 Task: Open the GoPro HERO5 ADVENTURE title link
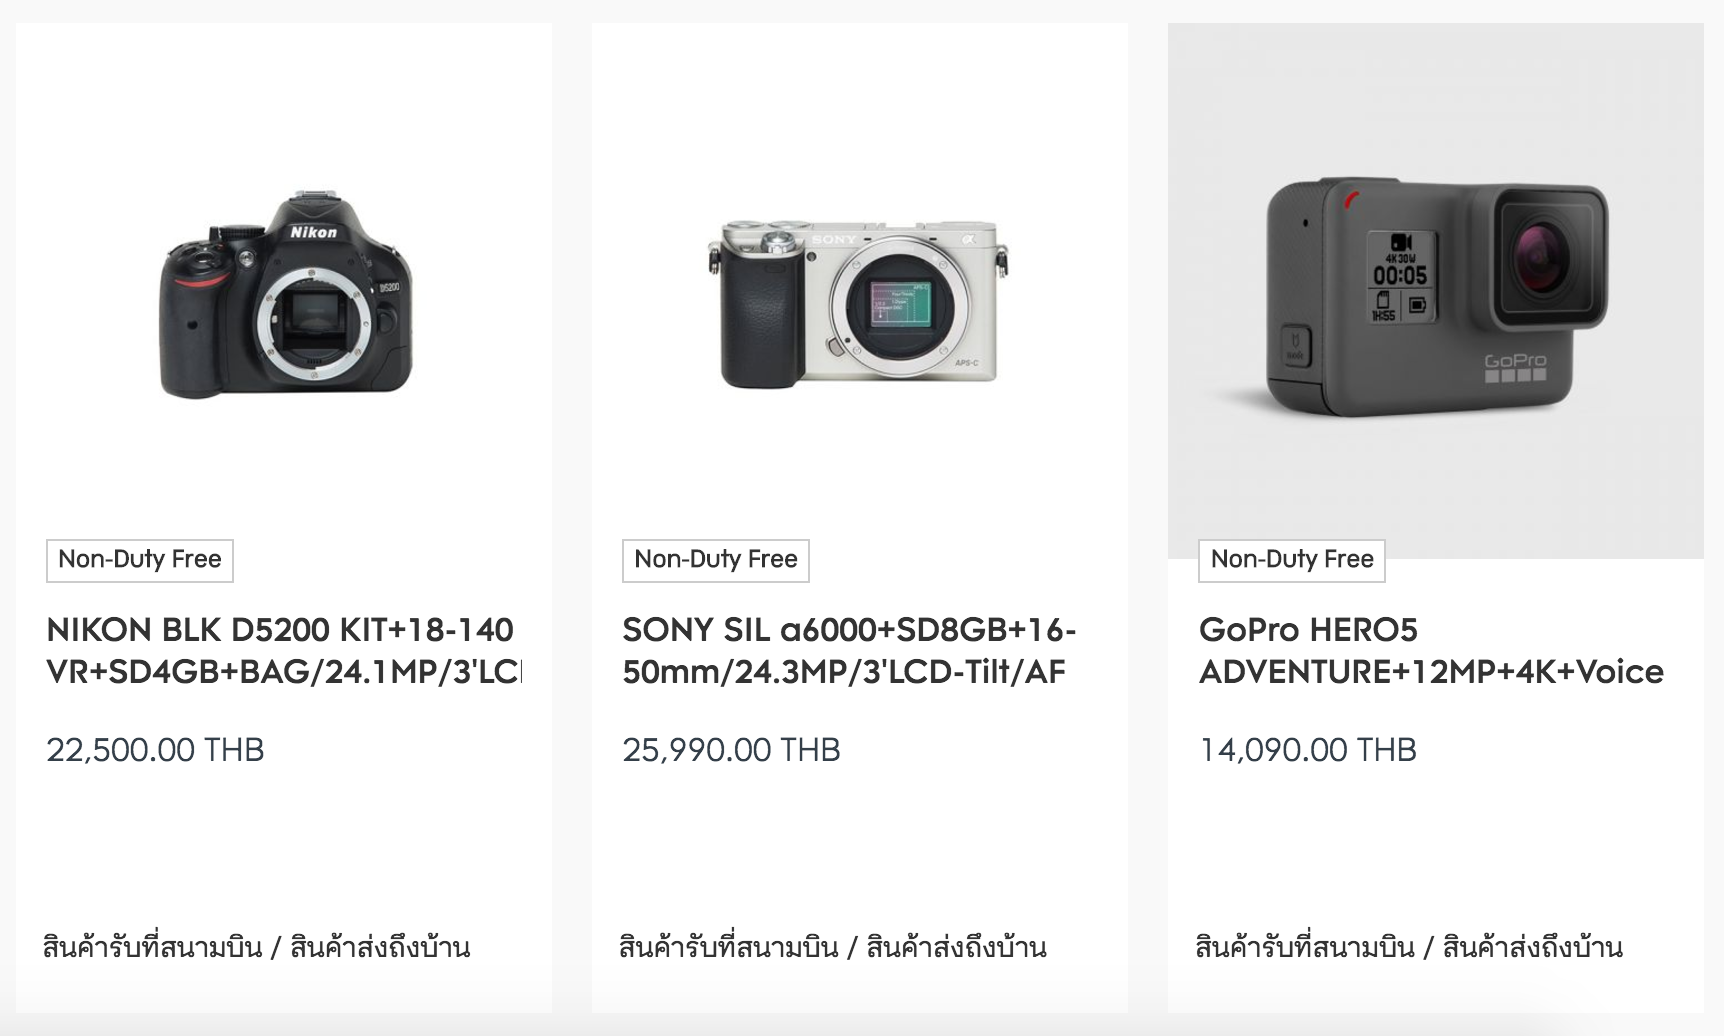tap(1431, 651)
